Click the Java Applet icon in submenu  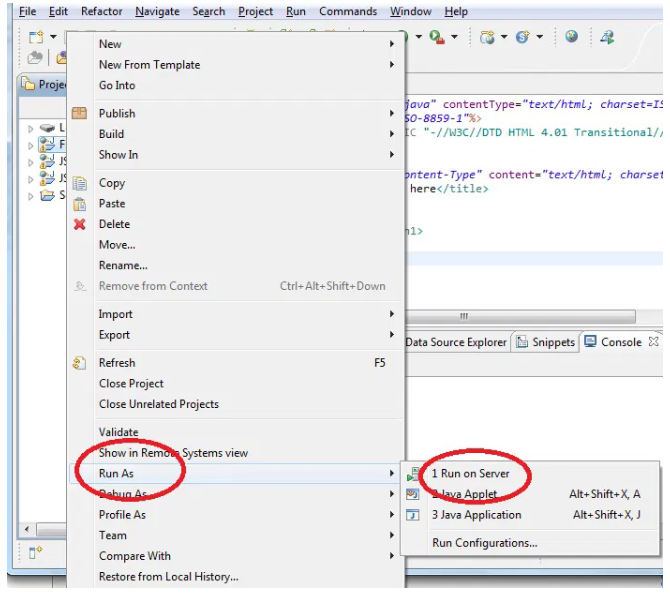[413, 494]
